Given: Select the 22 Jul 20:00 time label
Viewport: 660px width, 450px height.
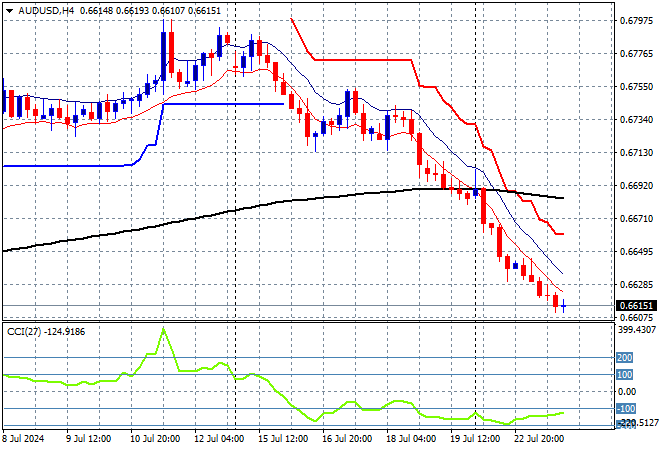Looking at the screenshot, I should click(538, 439).
